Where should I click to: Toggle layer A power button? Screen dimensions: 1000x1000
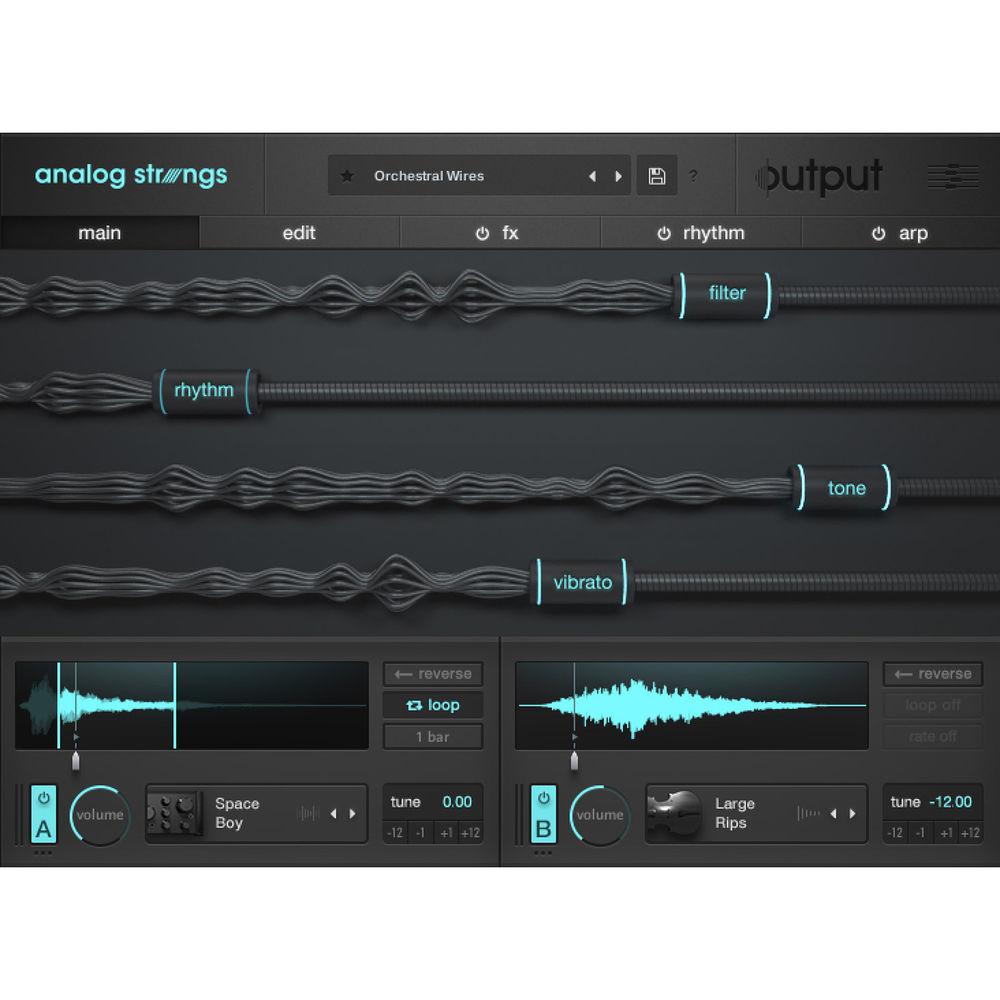point(43,798)
